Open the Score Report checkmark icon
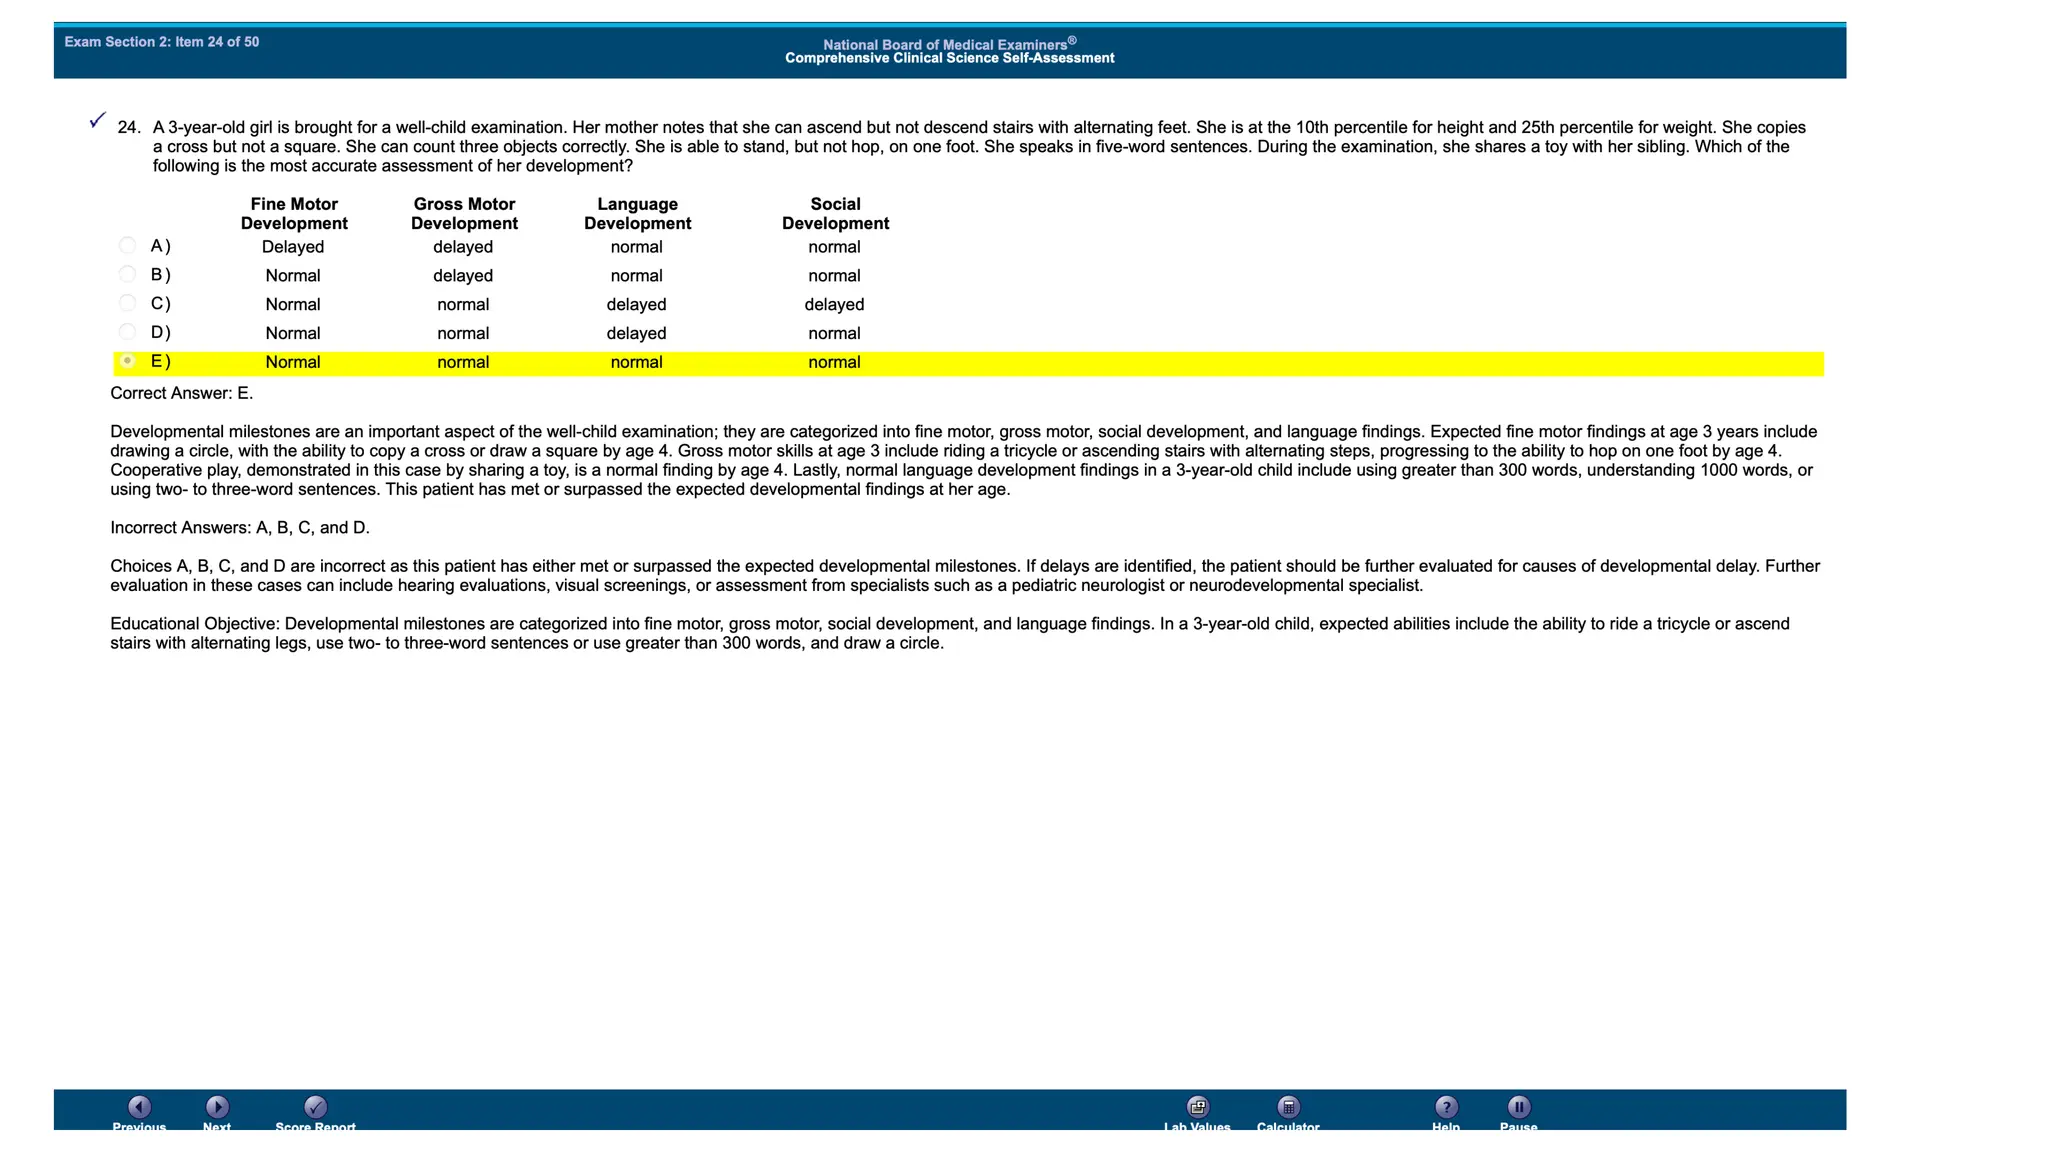This screenshot has height=1152, width=2048. pos(315,1107)
